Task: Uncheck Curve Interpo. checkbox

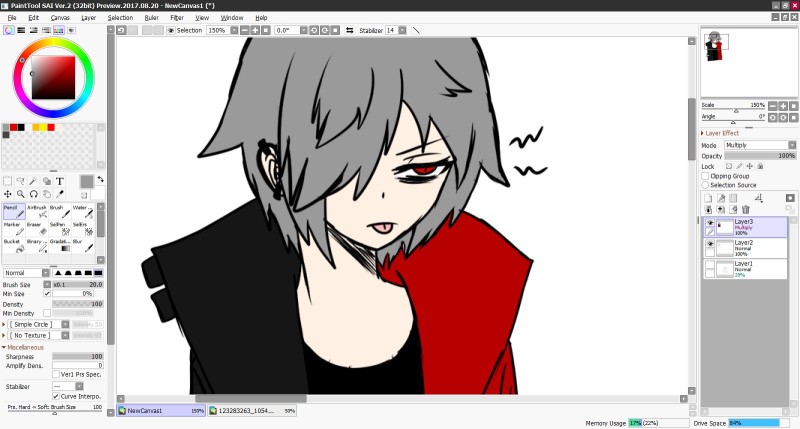Action: click(x=56, y=396)
